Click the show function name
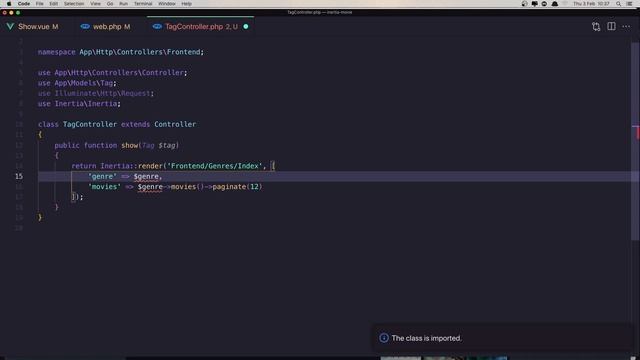The height and width of the screenshot is (360, 640). click(x=129, y=145)
